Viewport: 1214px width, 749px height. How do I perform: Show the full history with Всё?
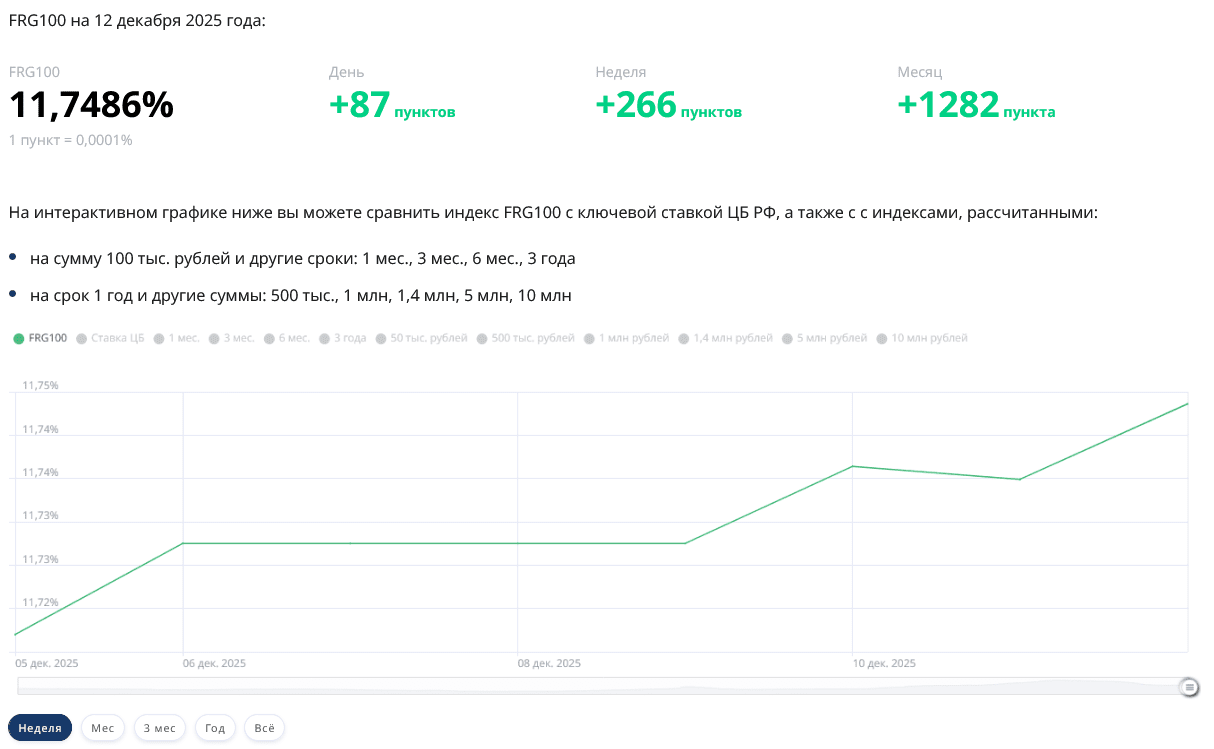coord(264,728)
